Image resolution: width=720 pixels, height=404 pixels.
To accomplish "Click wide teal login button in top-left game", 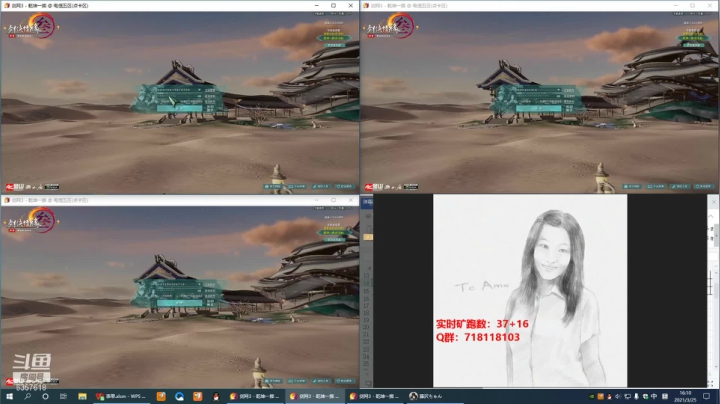I will click(x=180, y=108).
